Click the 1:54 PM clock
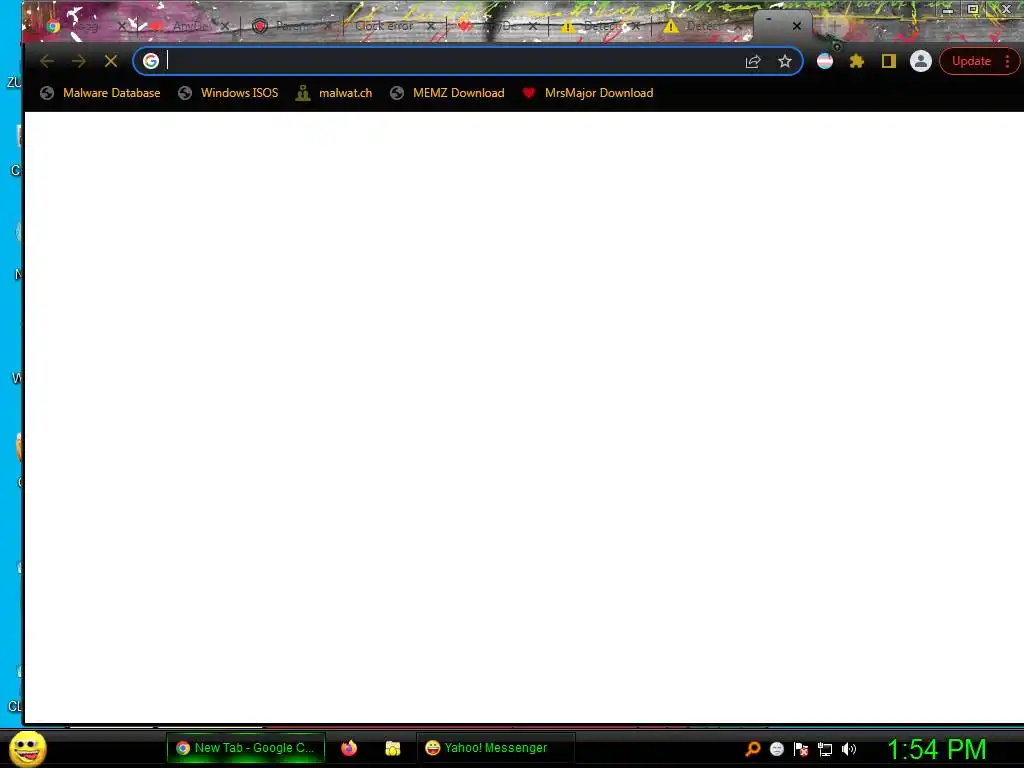 tap(936, 749)
